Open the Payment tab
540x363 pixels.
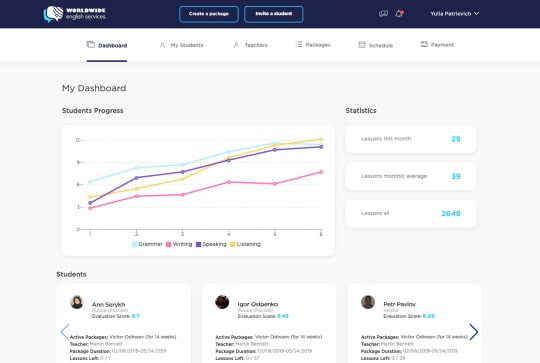coord(437,45)
